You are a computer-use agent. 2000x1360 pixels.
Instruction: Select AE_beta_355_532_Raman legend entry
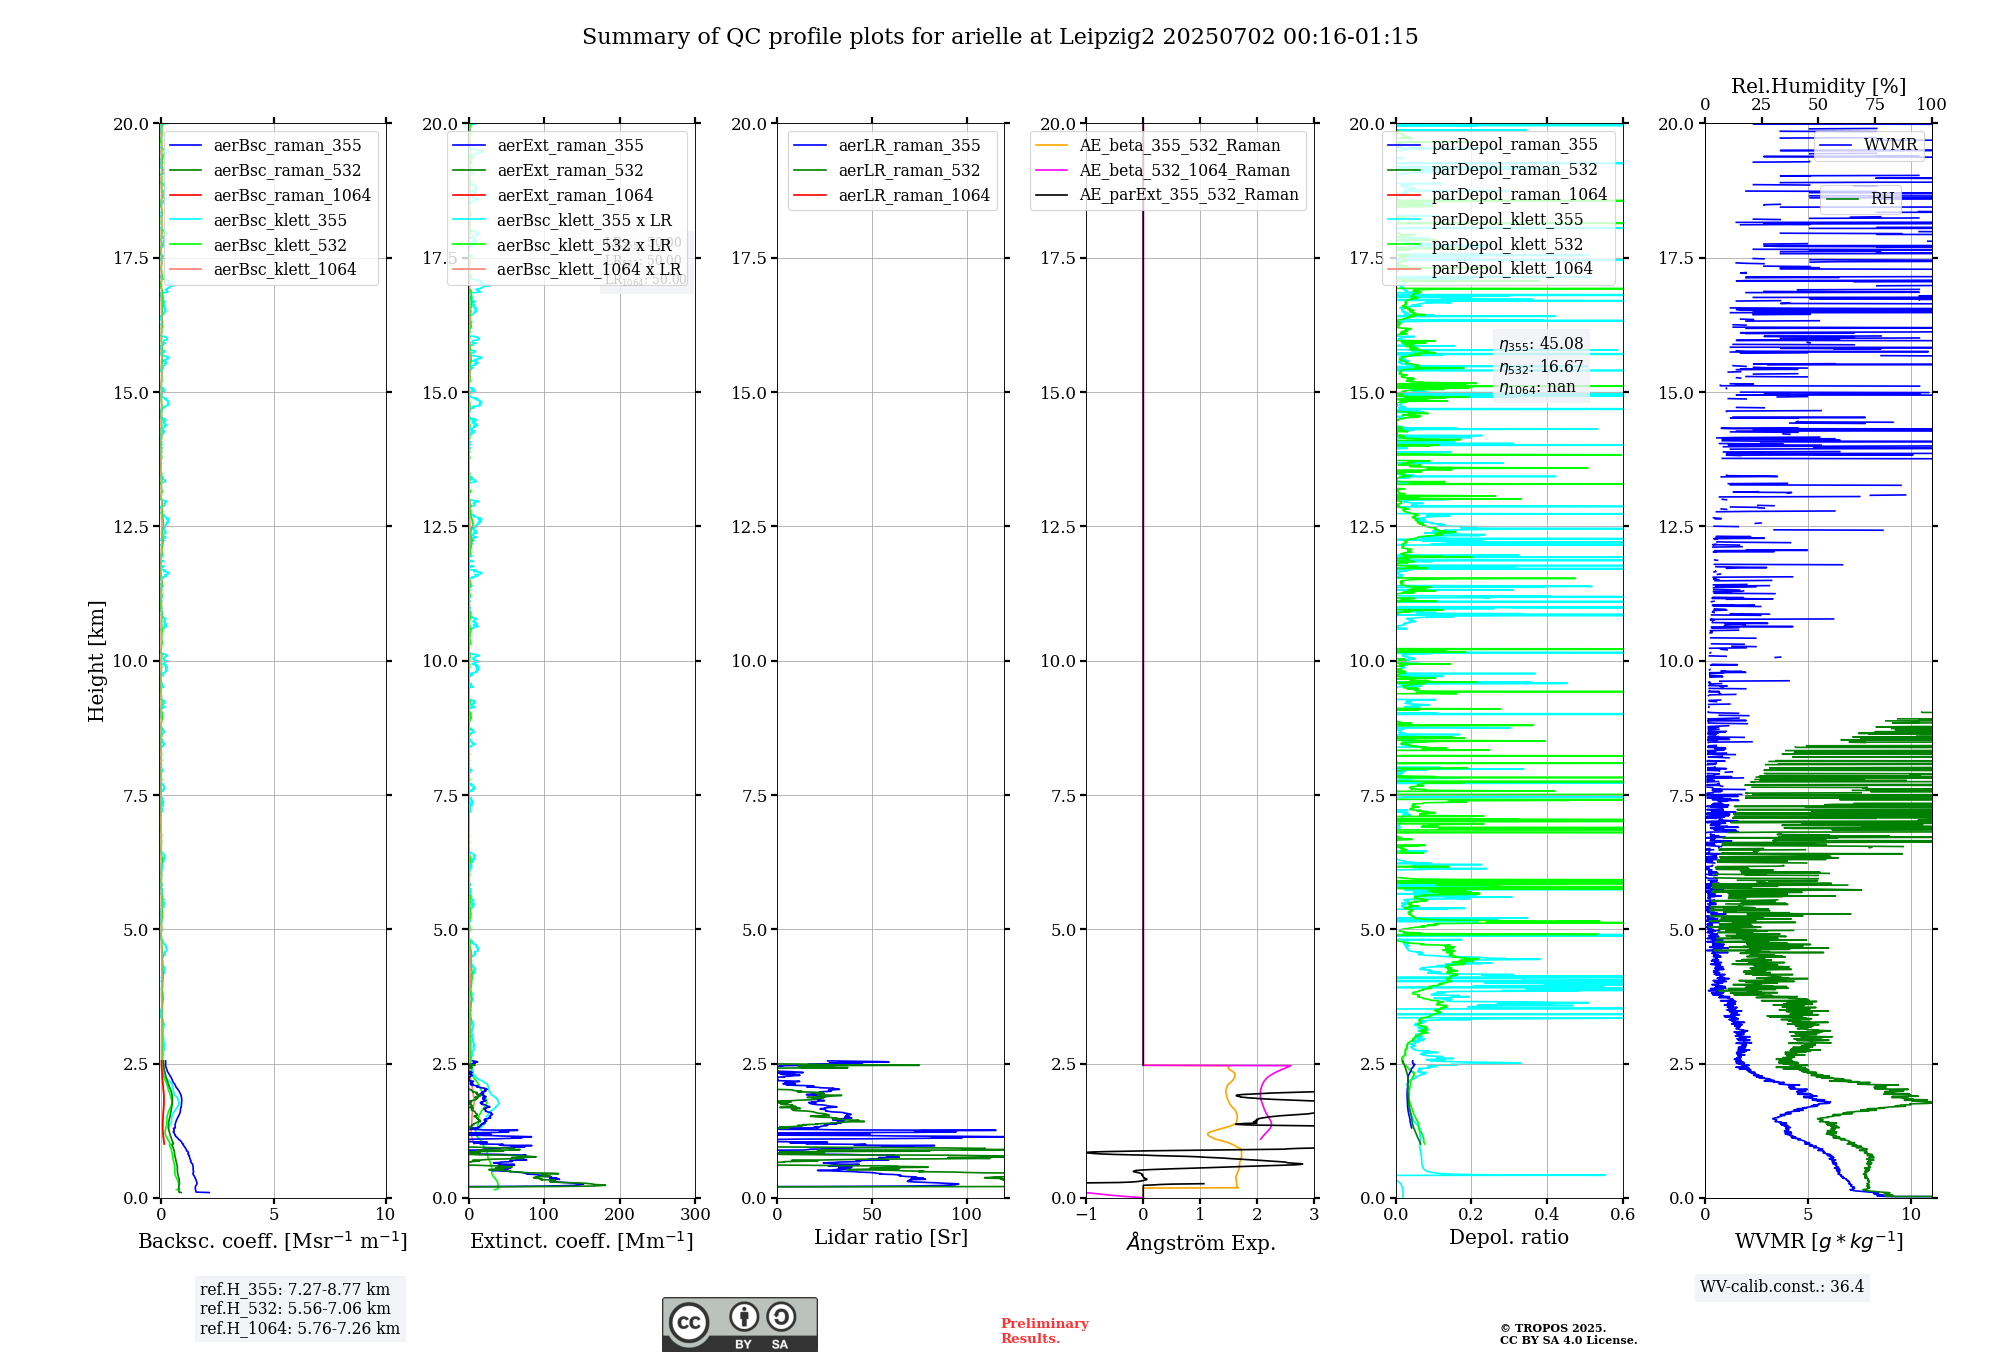(1160, 146)
